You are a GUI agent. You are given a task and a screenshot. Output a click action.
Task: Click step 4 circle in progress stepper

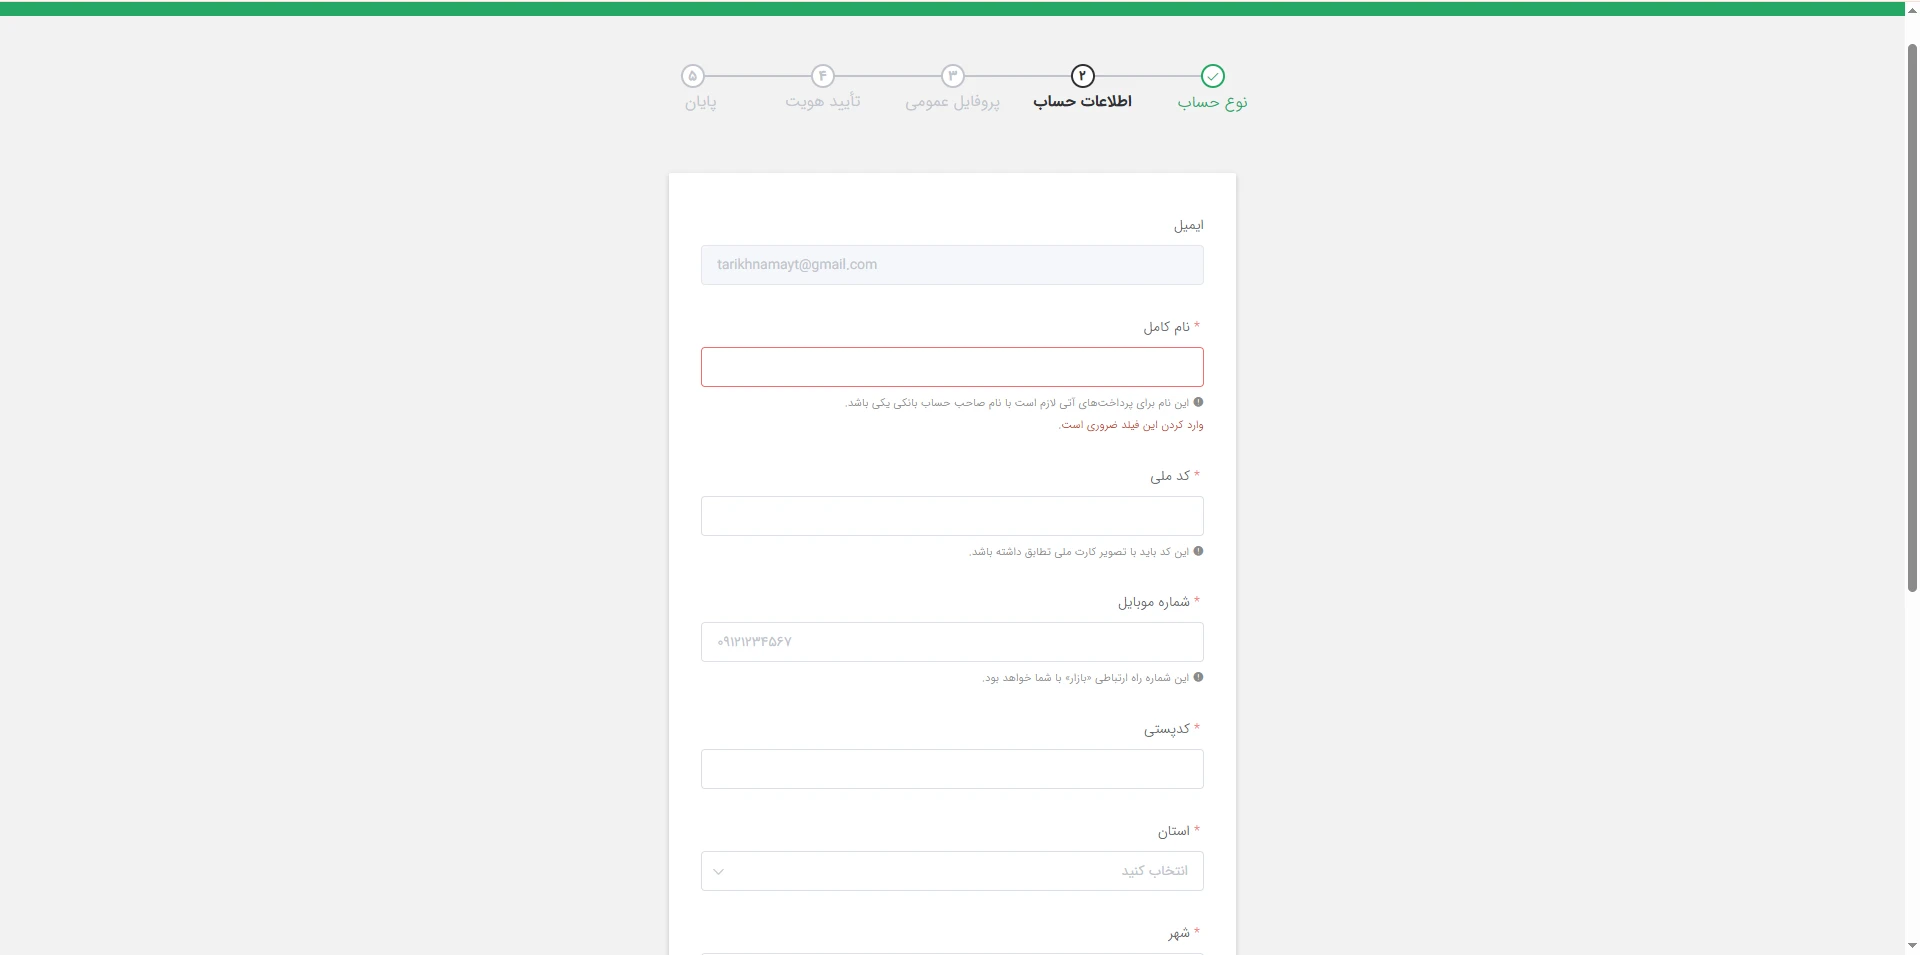[x=822, y=76]
